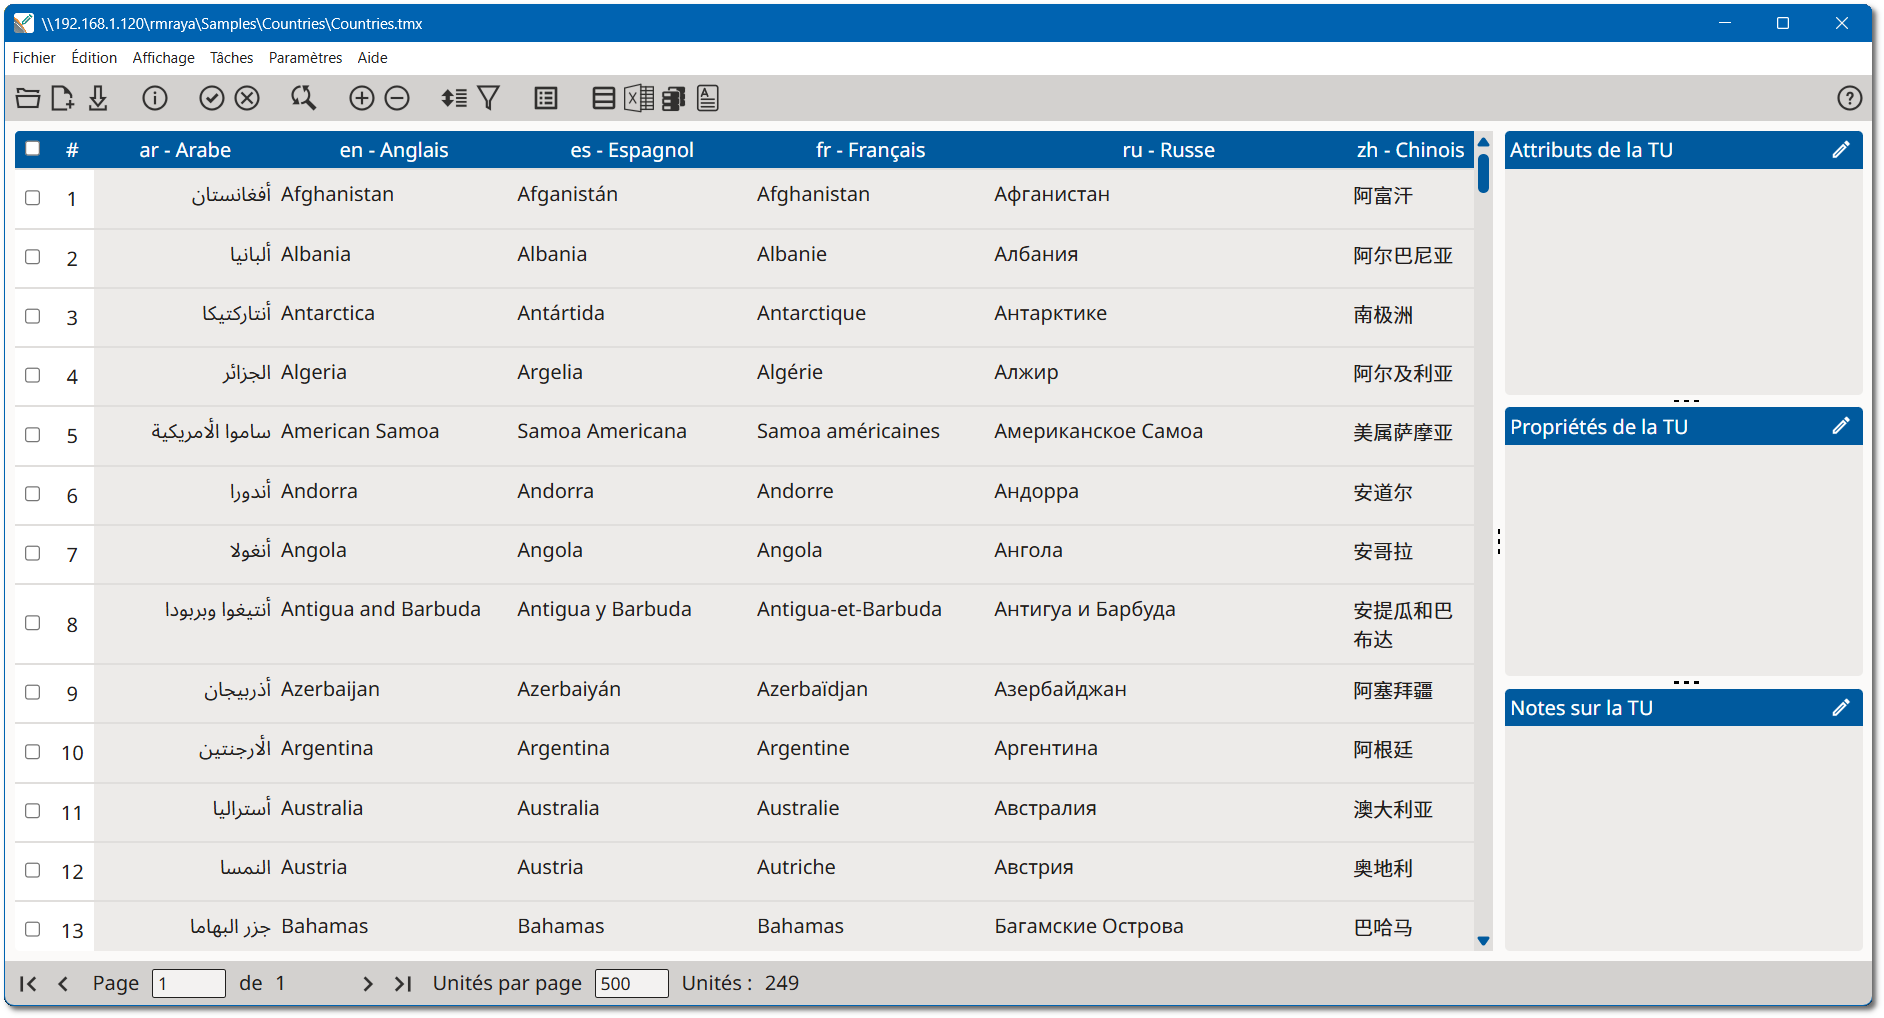
Task: Edit Attributs de la TU with pencil
Action: click(x=1841, y=150)
